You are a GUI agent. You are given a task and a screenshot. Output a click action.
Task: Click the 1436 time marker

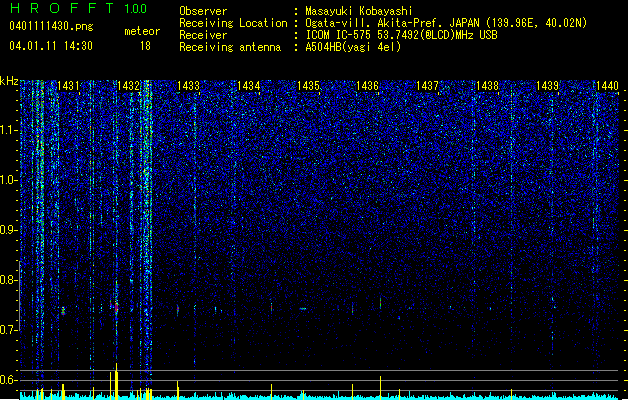367,86
